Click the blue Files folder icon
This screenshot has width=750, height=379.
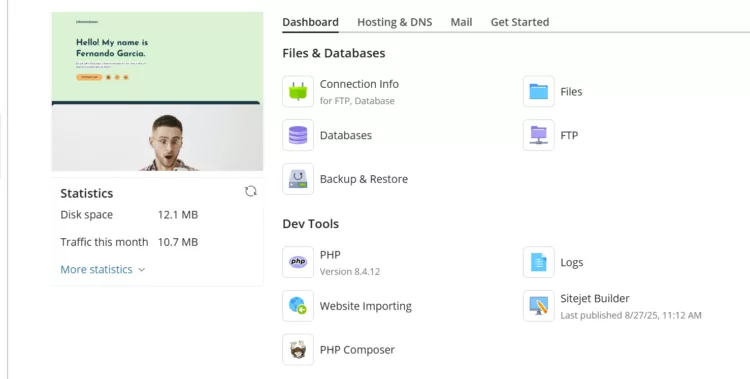pyautogui.click(x=539, y=91)
